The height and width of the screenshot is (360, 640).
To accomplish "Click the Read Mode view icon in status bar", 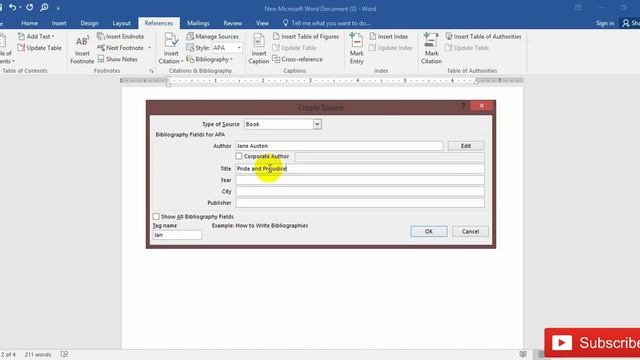I will coord(523,354).
